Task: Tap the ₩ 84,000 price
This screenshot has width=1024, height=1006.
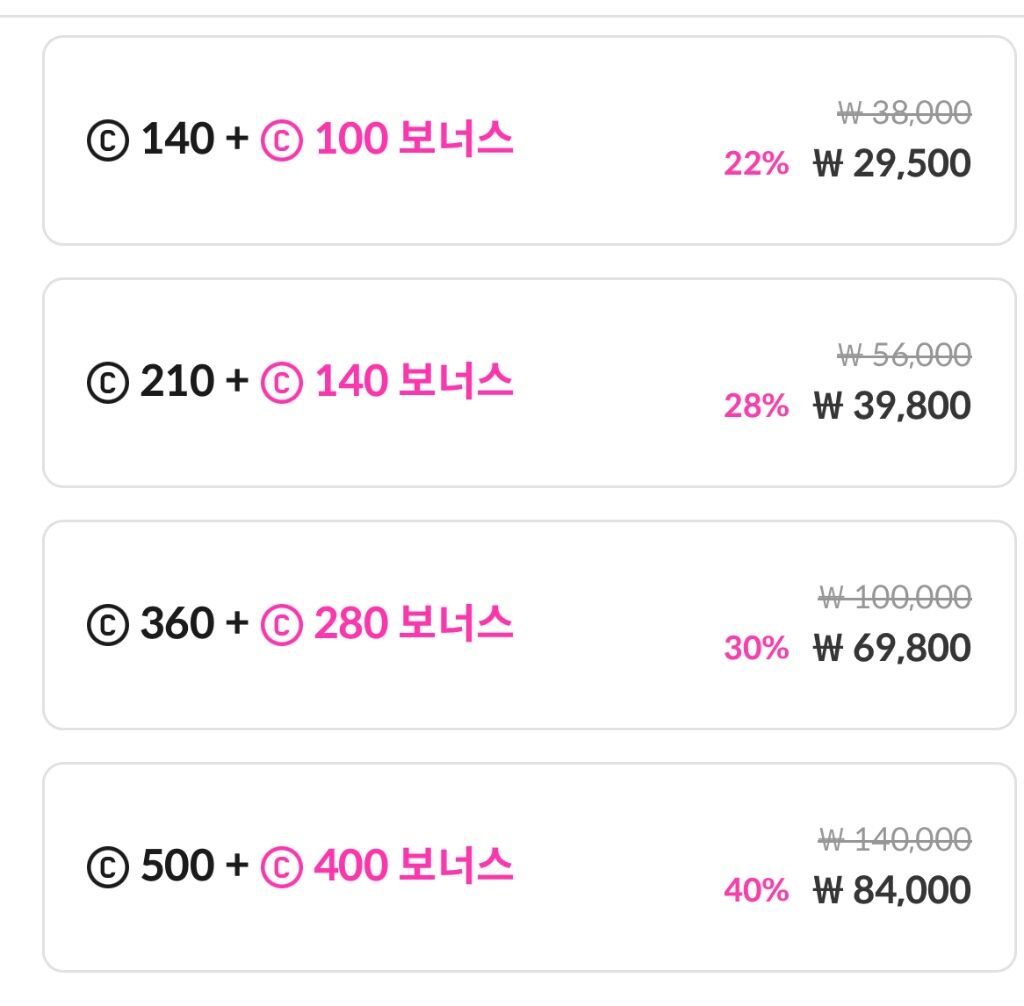Action: click(x=892, y=890)
